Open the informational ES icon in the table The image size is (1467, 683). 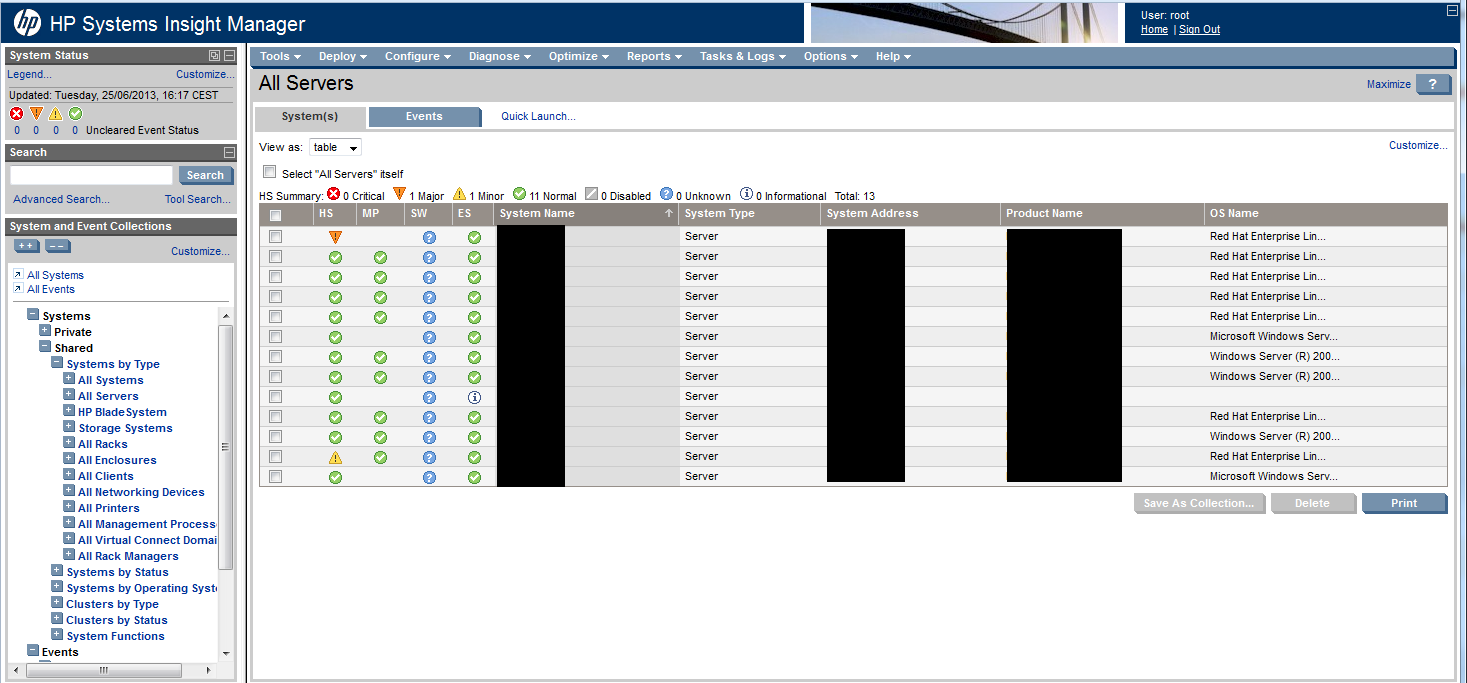point(474,397)
